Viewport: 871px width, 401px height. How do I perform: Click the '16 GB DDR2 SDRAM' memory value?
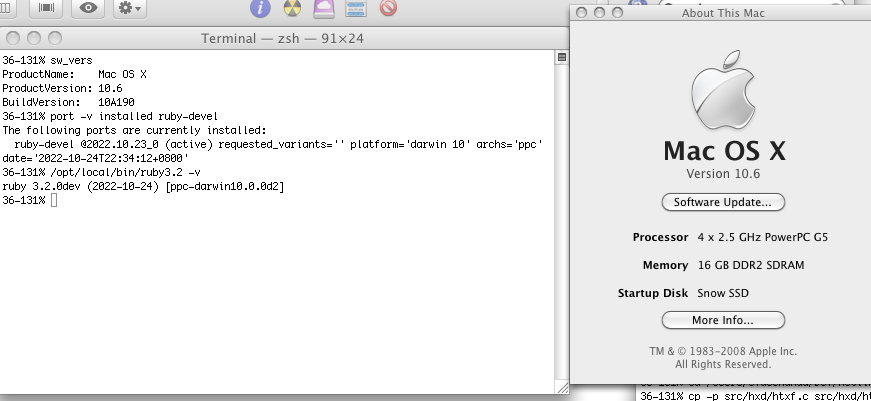pyautogui.click(x=751, y=265)
